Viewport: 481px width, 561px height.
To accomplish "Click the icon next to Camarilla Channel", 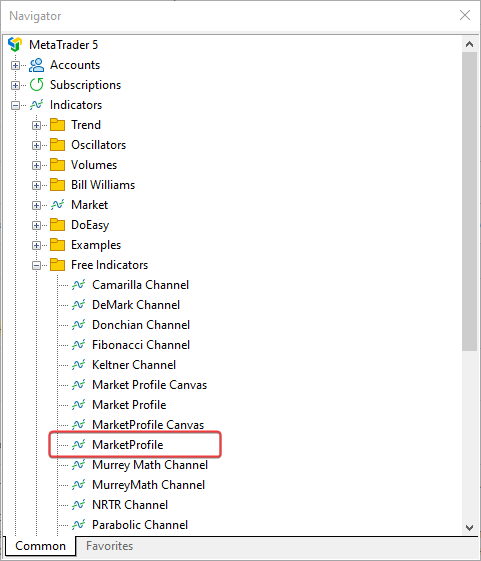I will 78,285.
